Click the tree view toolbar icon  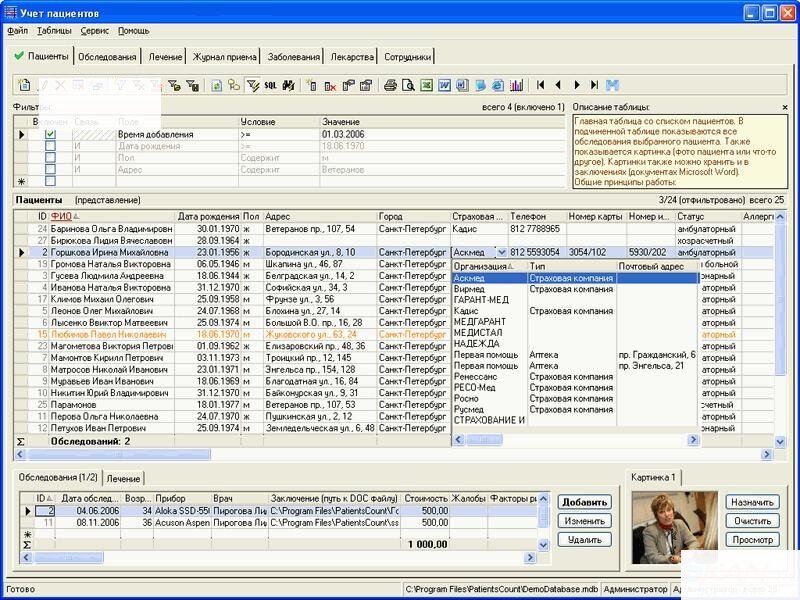(x=234, y=85)
